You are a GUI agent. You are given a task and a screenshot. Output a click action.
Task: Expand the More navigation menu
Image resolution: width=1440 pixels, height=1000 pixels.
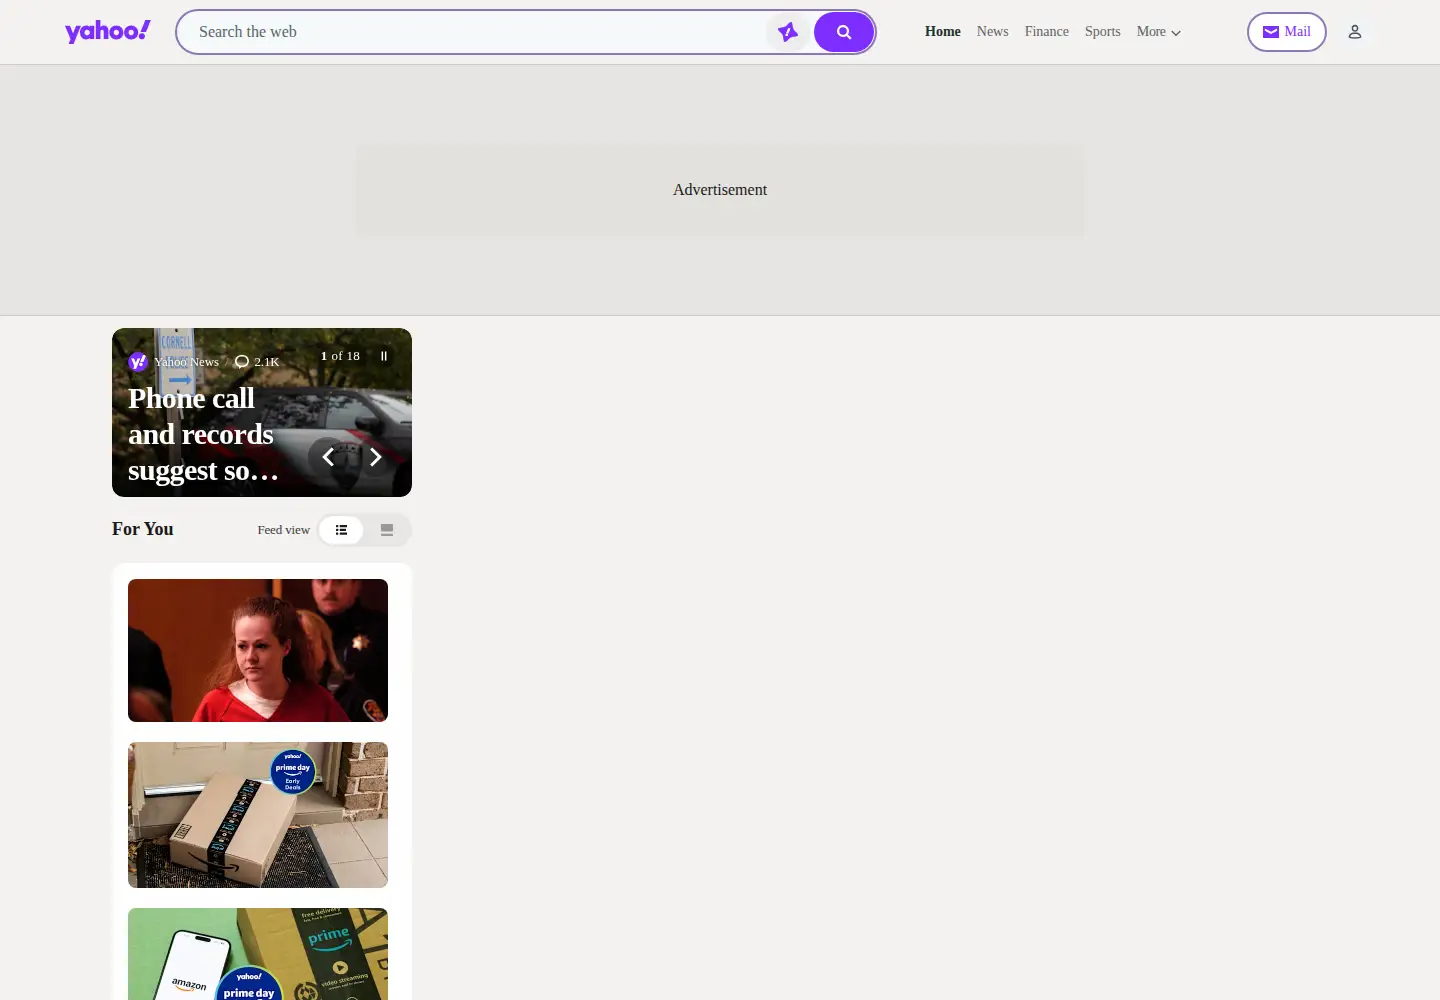point(1159,32)
